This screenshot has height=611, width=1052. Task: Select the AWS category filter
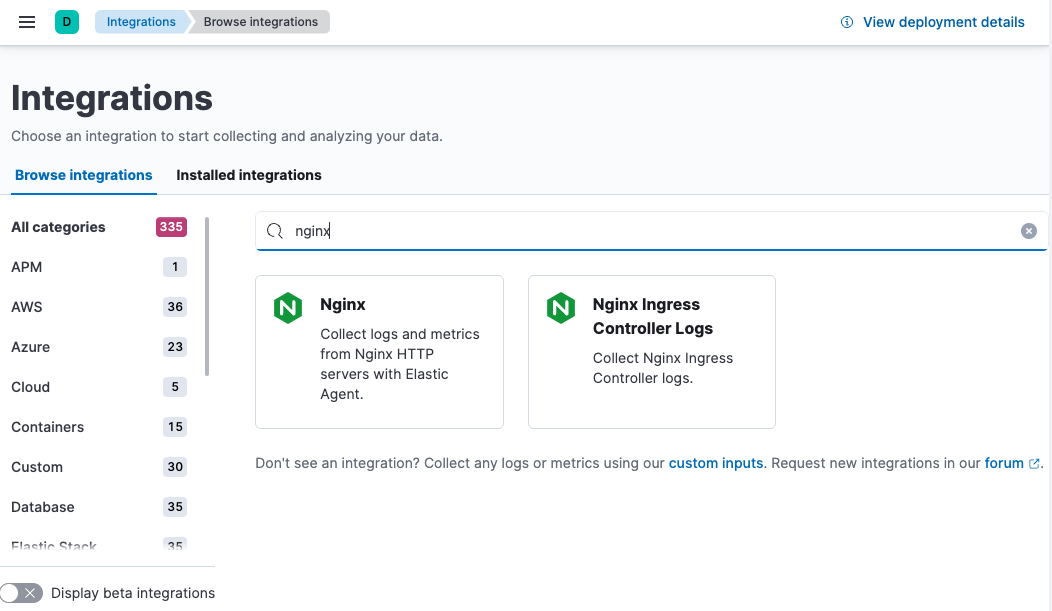pos(27,307)
